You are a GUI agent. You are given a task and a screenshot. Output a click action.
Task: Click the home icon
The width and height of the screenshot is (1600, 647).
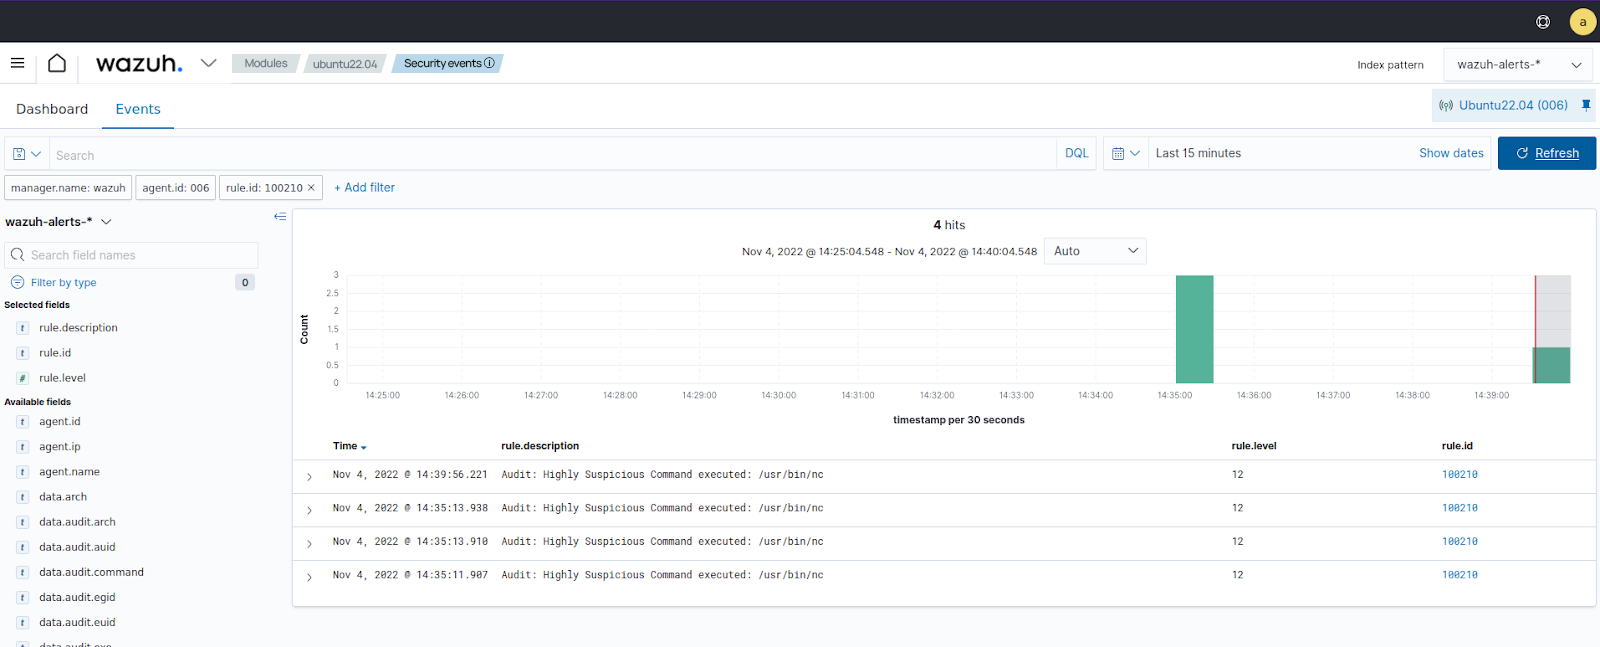(57, 63)
